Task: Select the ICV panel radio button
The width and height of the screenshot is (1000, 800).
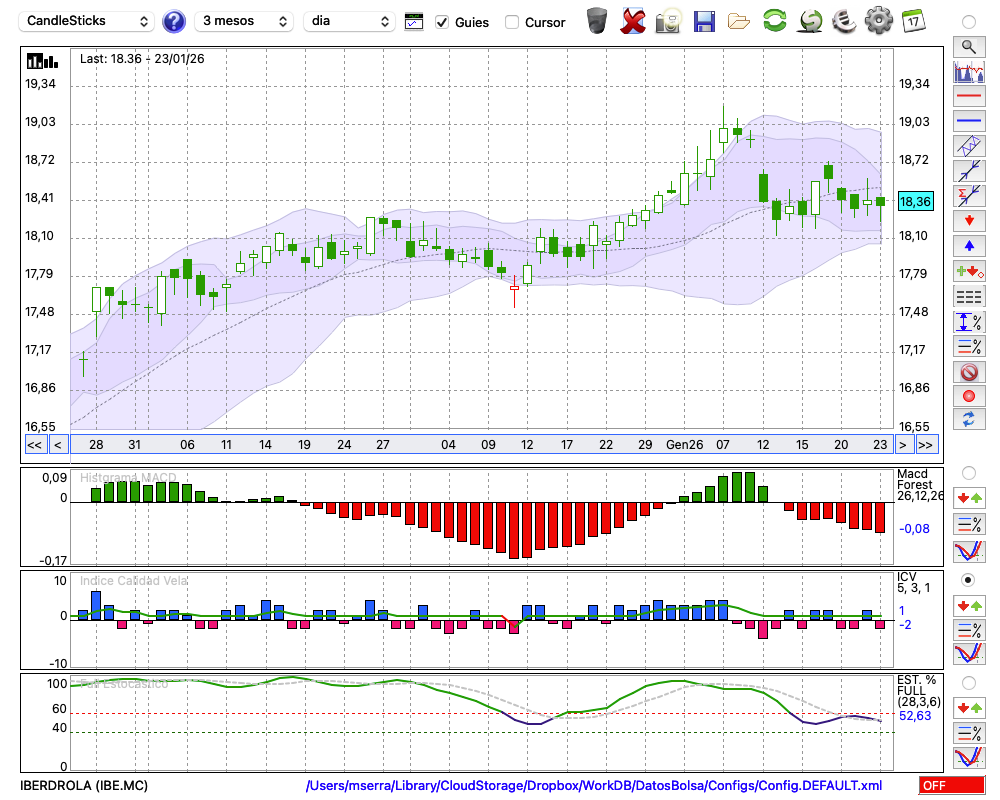Action: tap(969, 580)
